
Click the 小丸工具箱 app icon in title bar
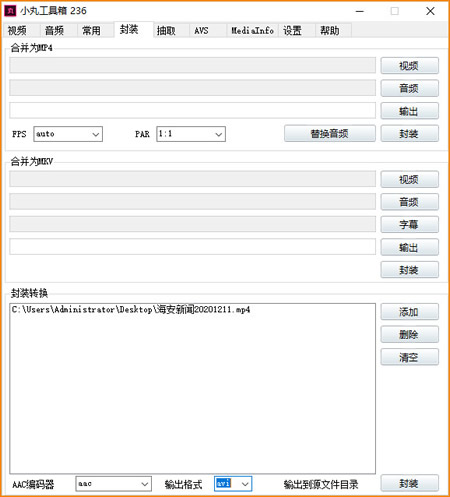coord(10,11)
